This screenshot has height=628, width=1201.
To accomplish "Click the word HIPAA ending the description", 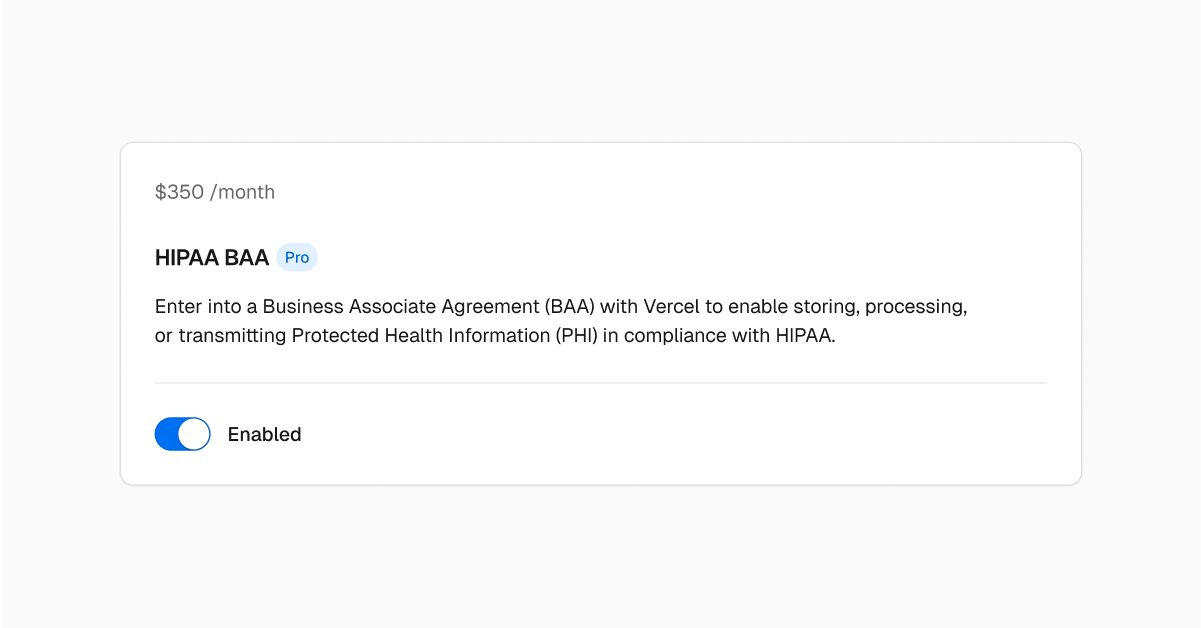I will 804,335.
